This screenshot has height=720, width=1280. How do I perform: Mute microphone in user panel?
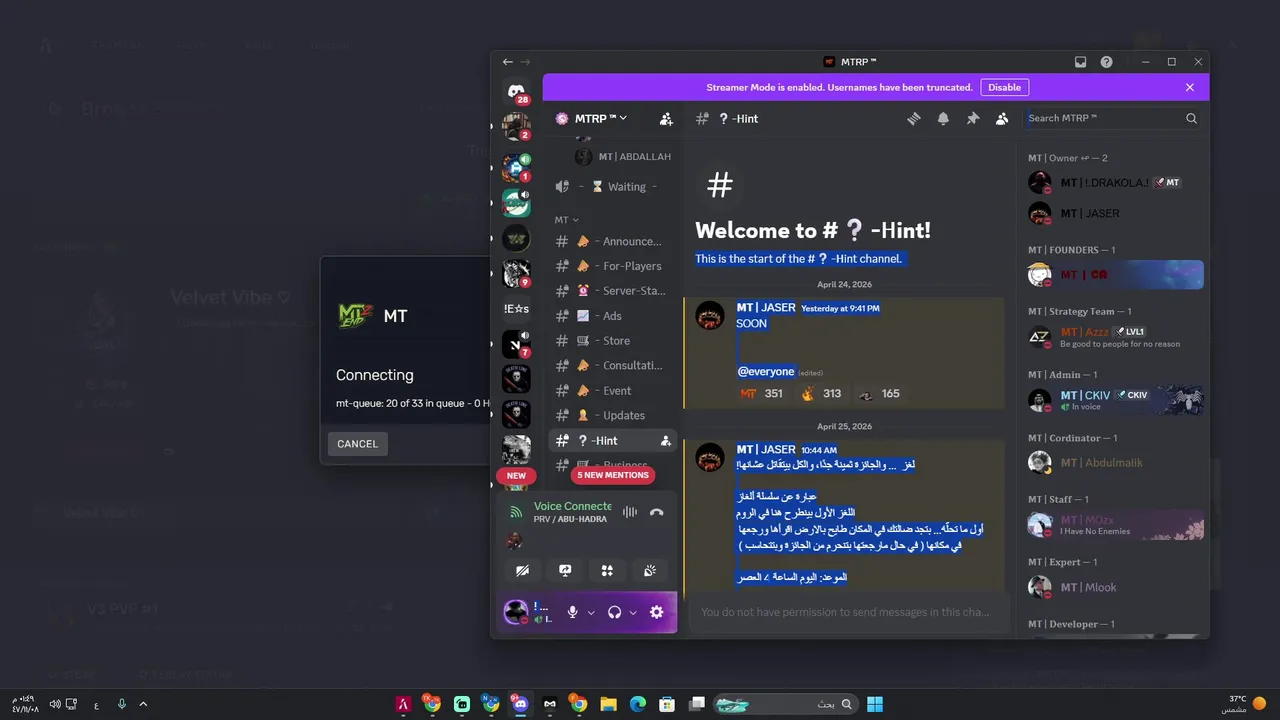[572, 612]
